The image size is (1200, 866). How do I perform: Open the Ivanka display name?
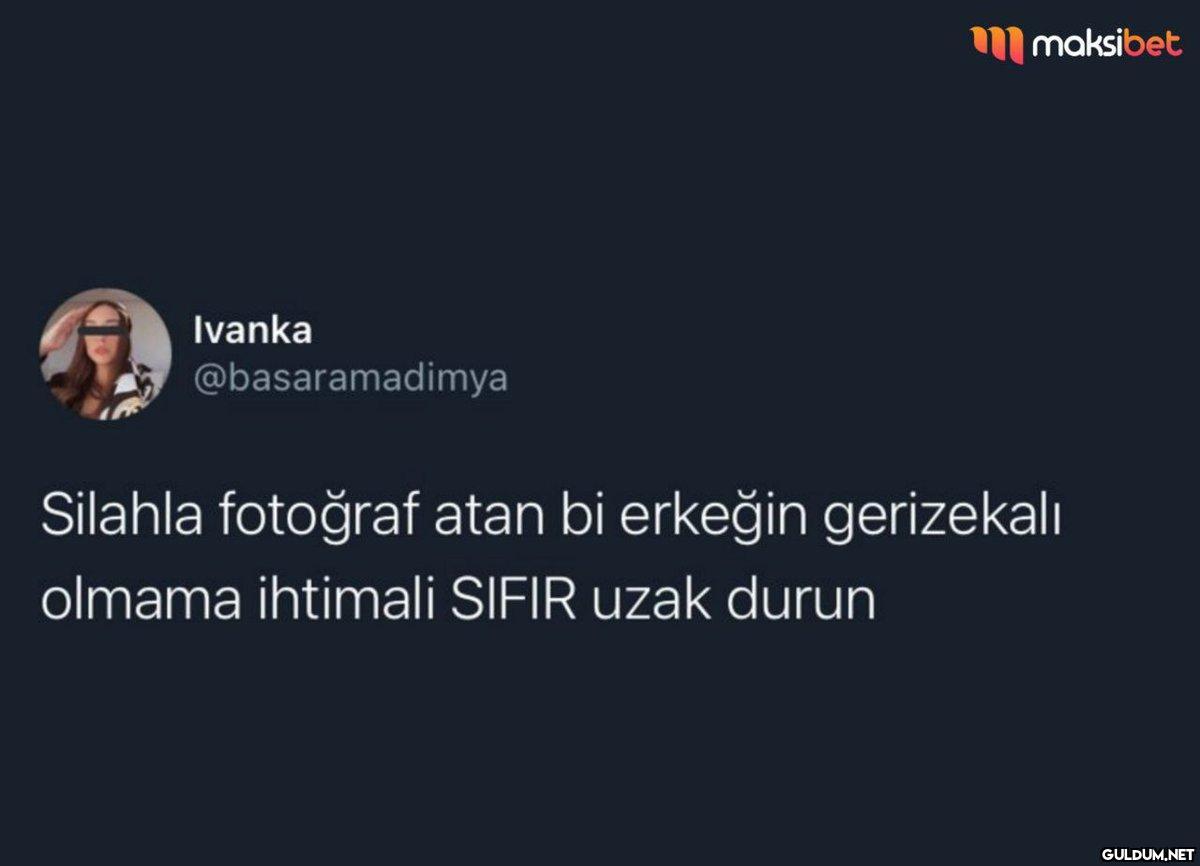point(252,331)
